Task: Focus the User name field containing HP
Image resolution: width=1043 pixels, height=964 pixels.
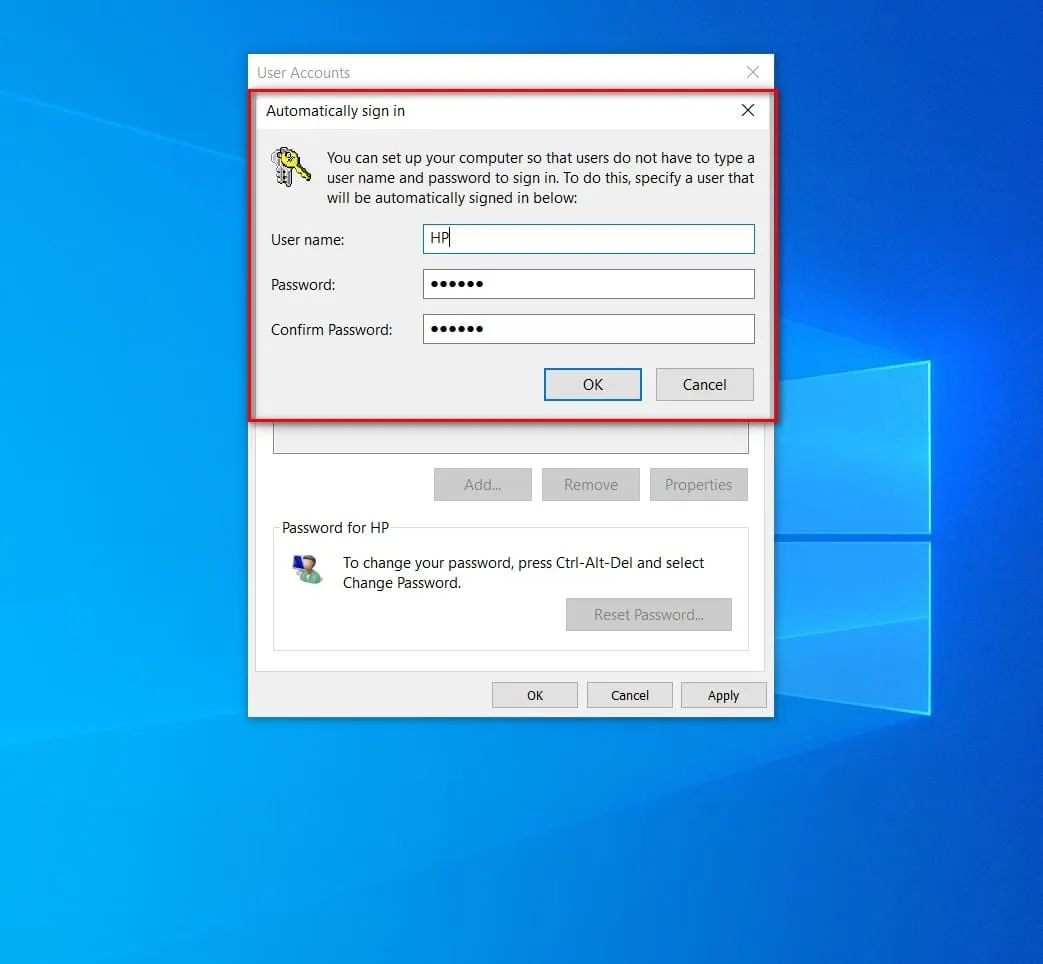Action: point(588,239)
